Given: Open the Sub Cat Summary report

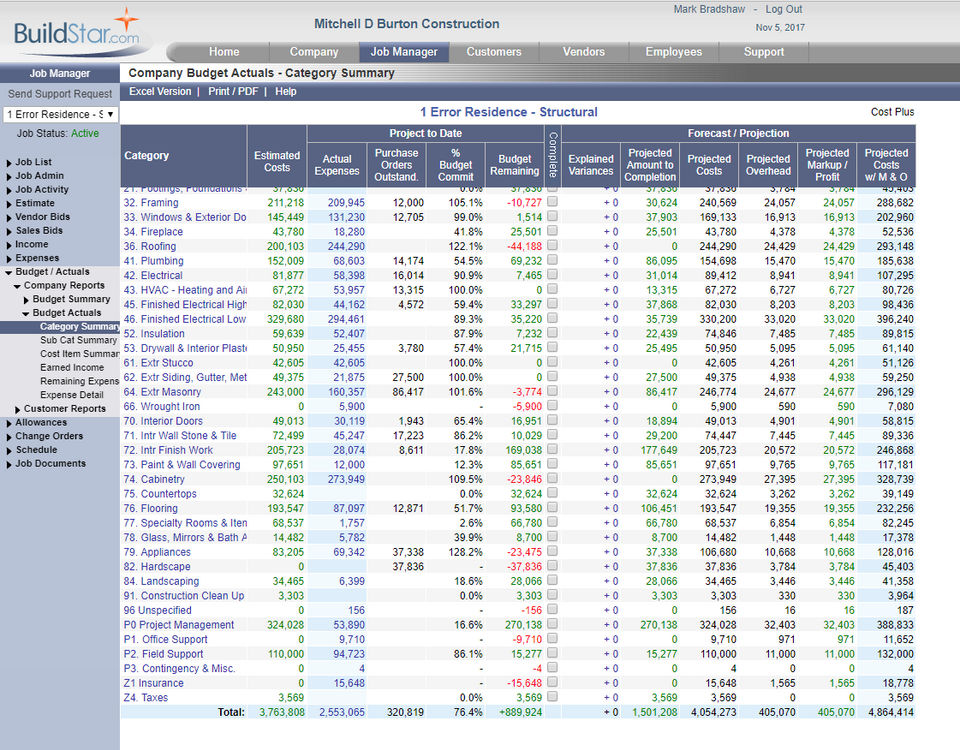Looking at the screenshot, I should [x=79, y=340].
